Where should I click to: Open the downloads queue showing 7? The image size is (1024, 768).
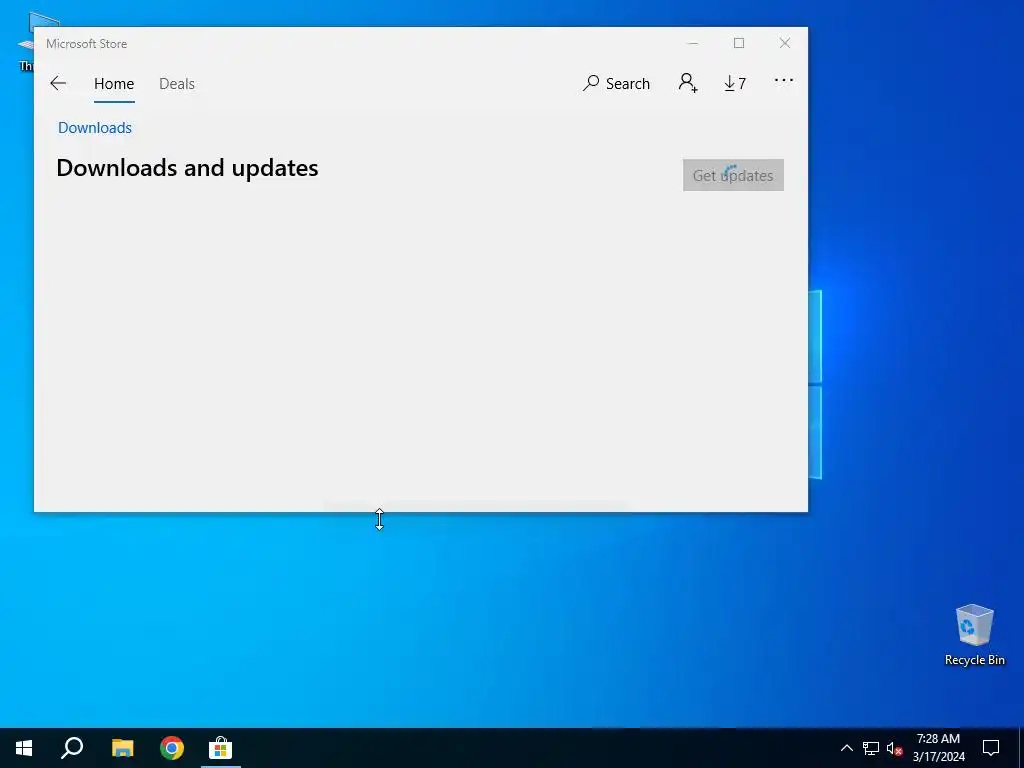pos(735,84)
